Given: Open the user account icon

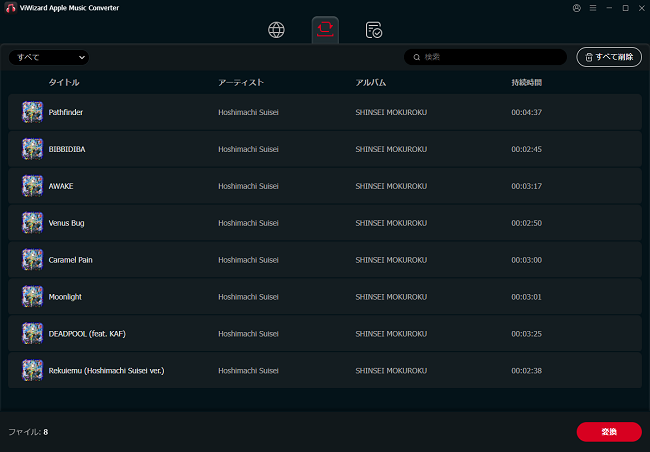Looking at the screenshot, I should (577, 8).
